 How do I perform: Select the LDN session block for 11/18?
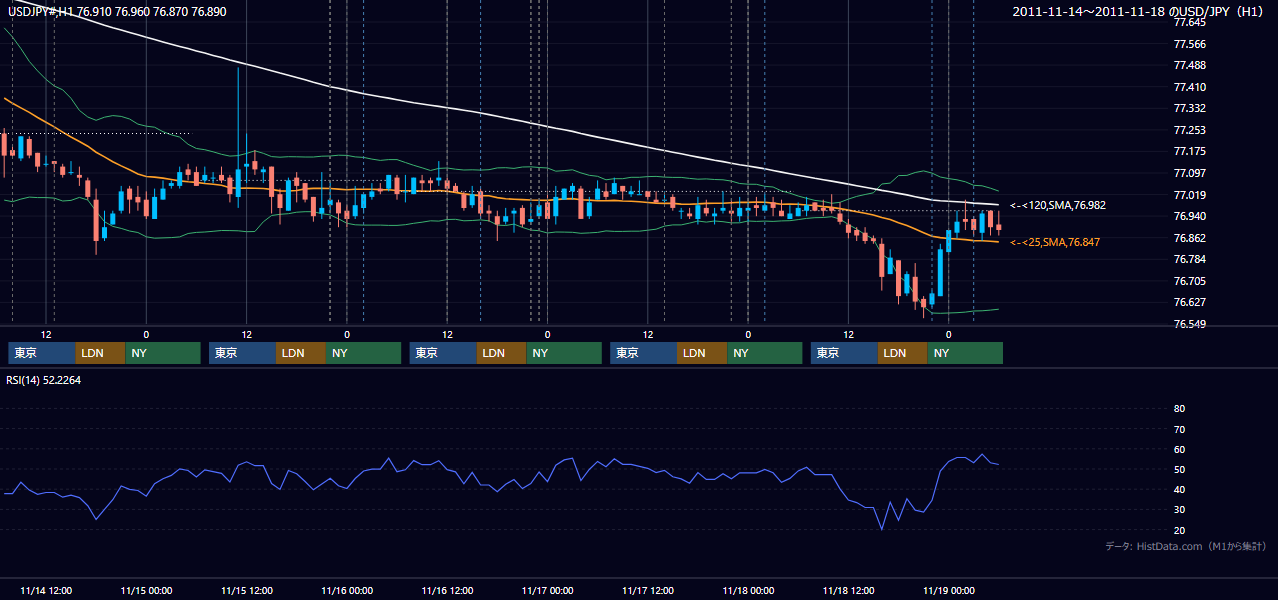tap(903, 353)
